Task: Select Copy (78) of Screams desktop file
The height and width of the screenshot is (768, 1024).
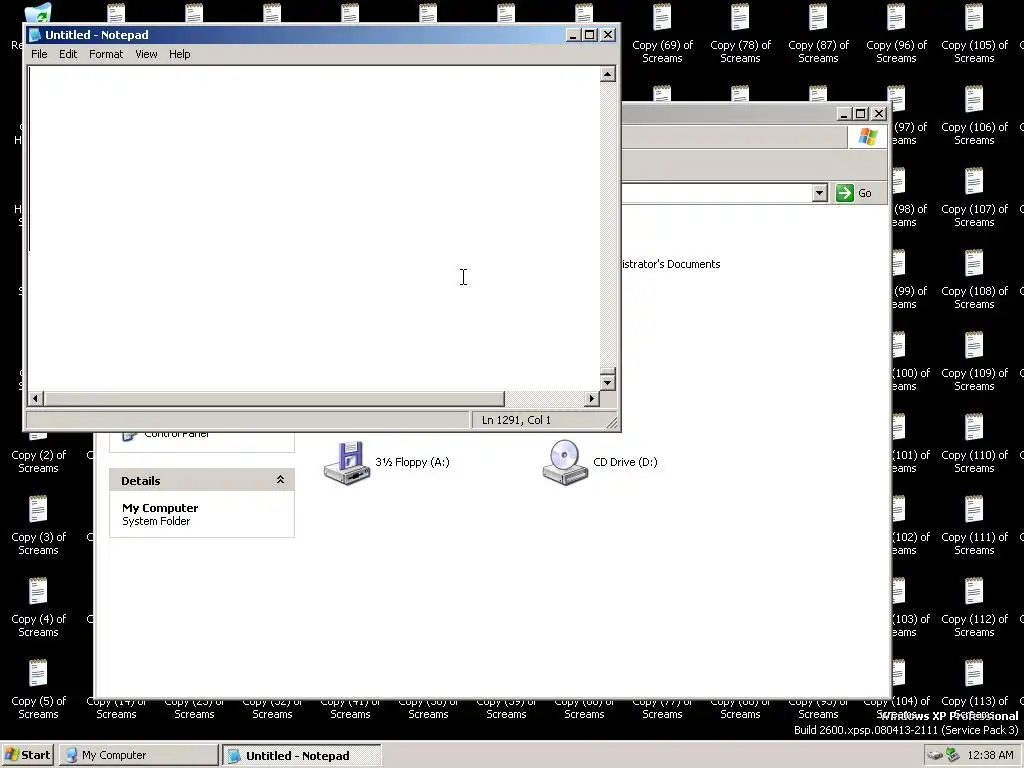Action: click(x=740, y=33)
